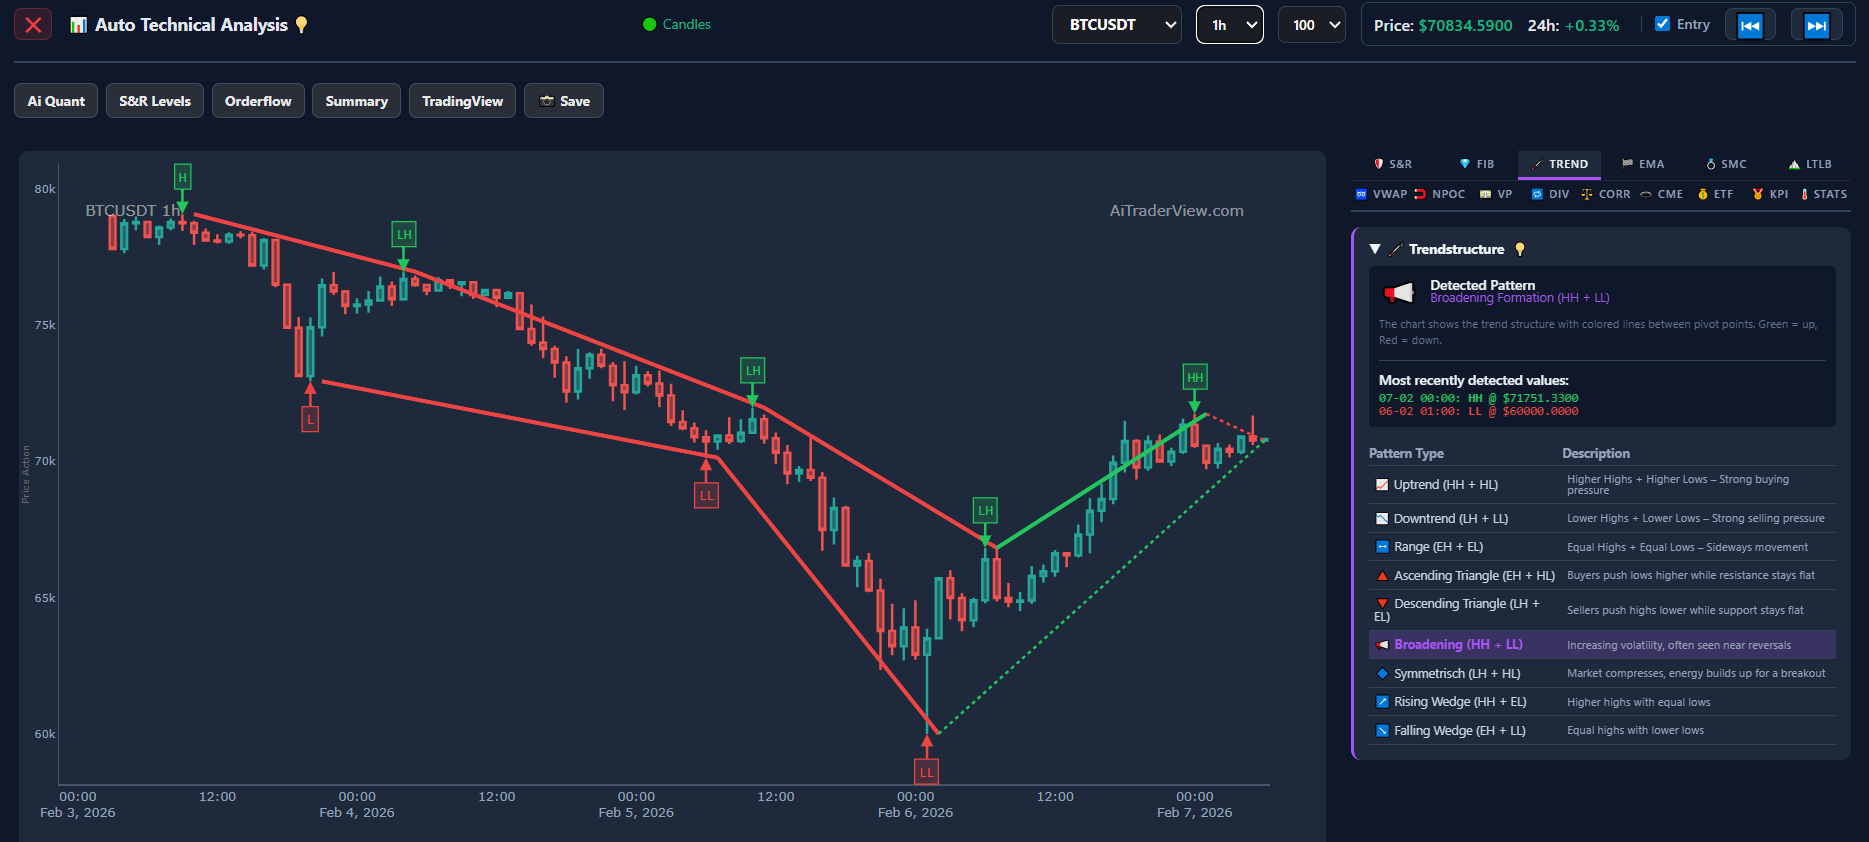Toggle the green Candles indicator

[650, 25]
